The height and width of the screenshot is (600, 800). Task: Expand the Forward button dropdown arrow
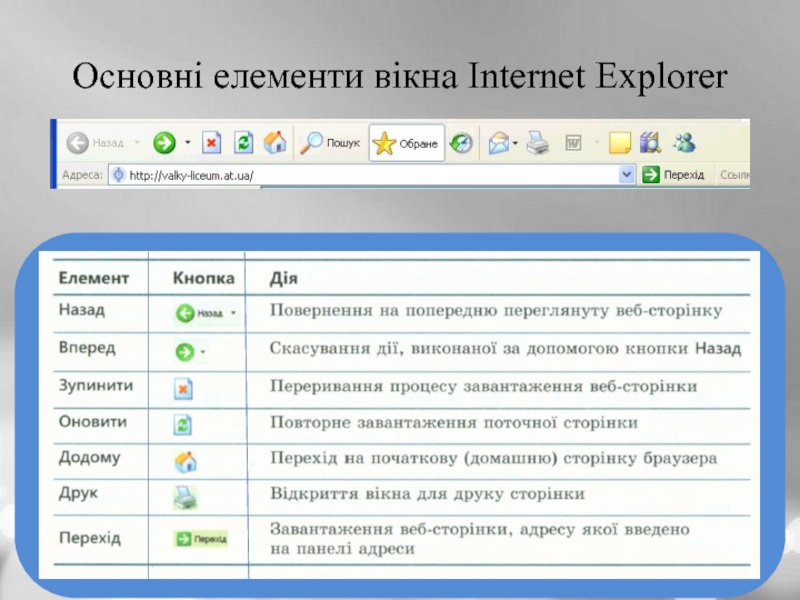pos(186,143)
